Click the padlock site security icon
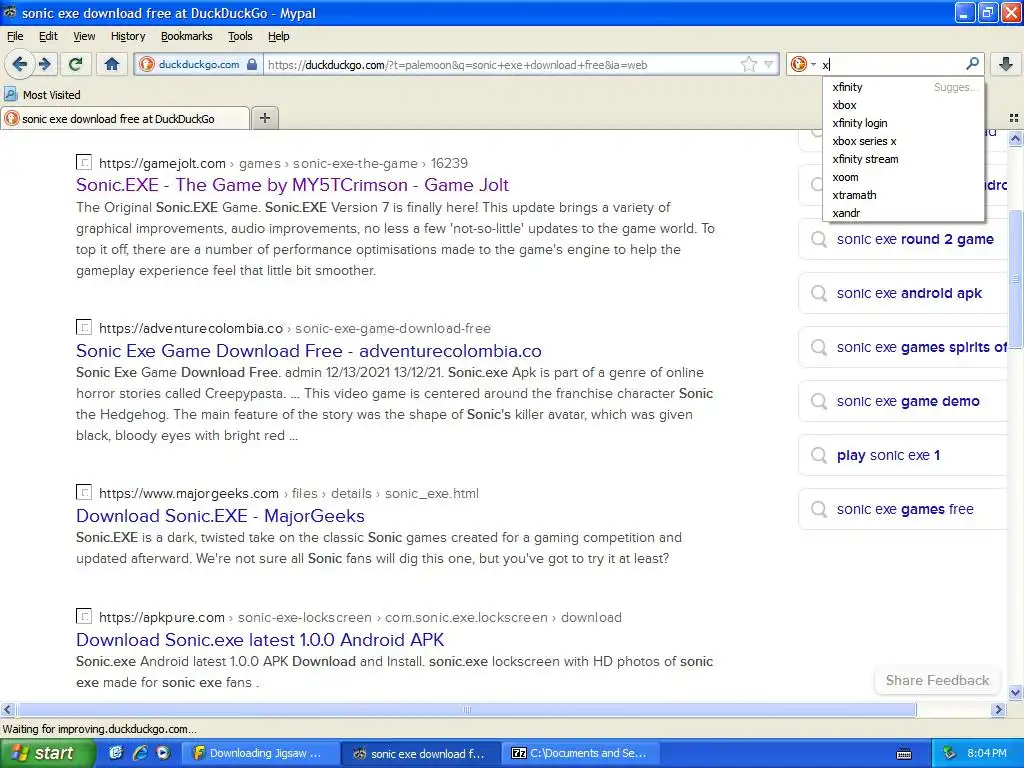This screenshot has width=1024, height=768. pos(252,64)
